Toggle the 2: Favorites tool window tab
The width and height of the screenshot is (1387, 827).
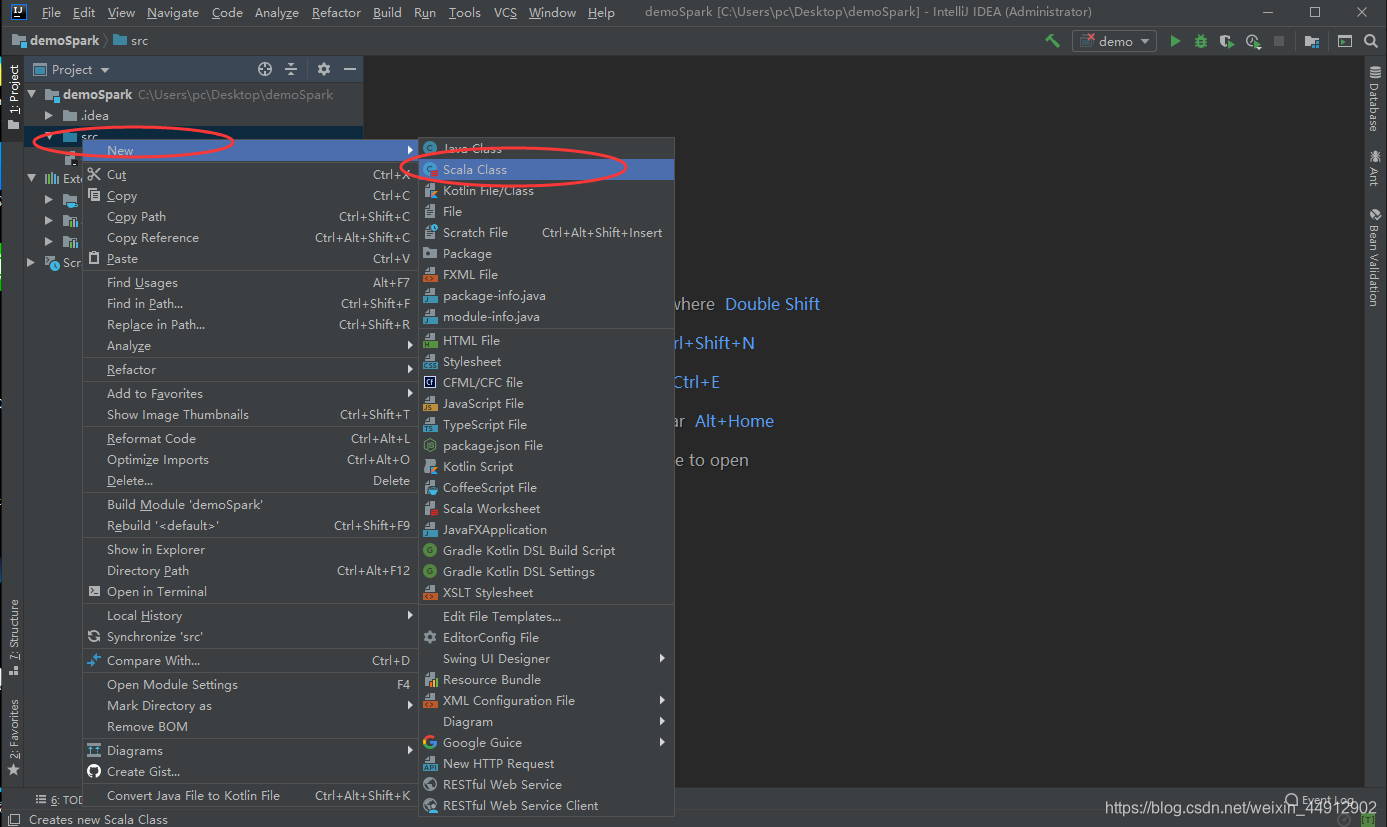13,737
